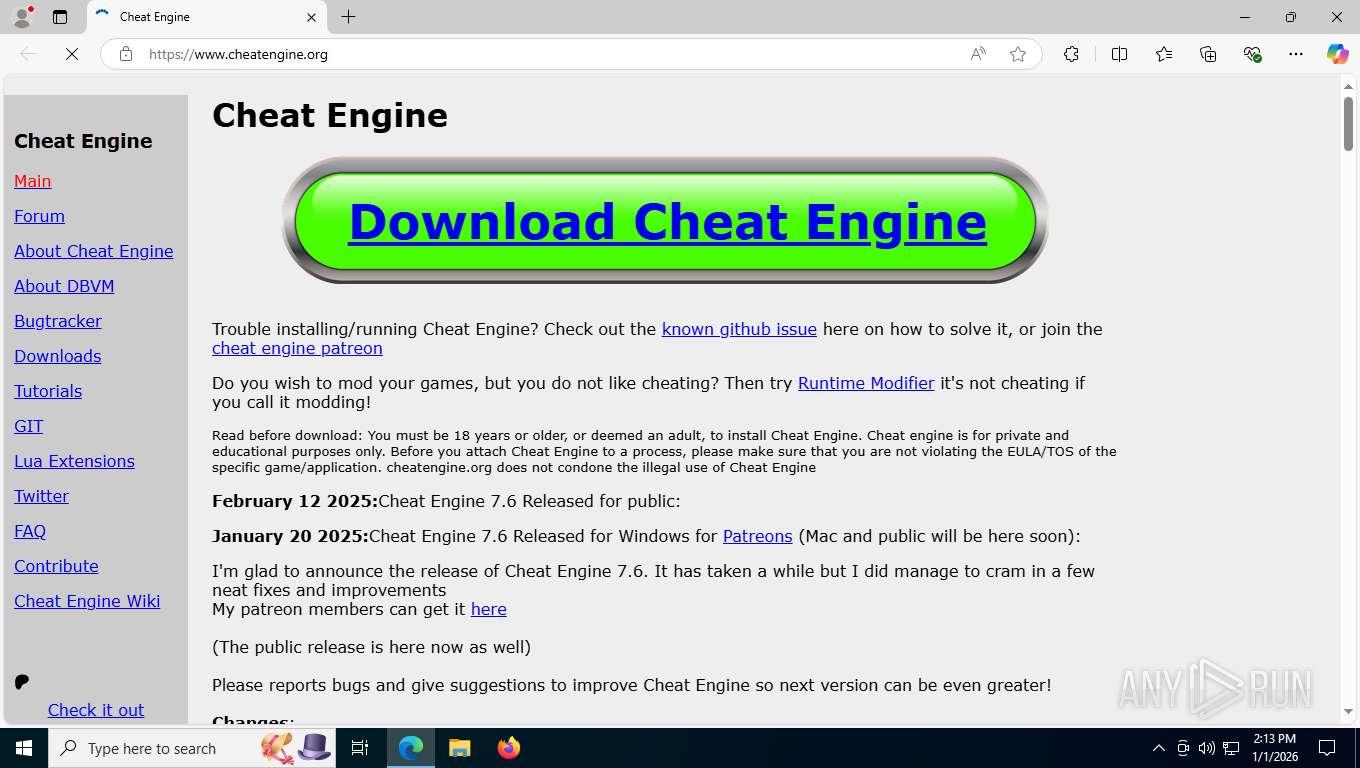Open About DBVM link
This screenshot has width=1360, height=768.
[x=64, y=286]
